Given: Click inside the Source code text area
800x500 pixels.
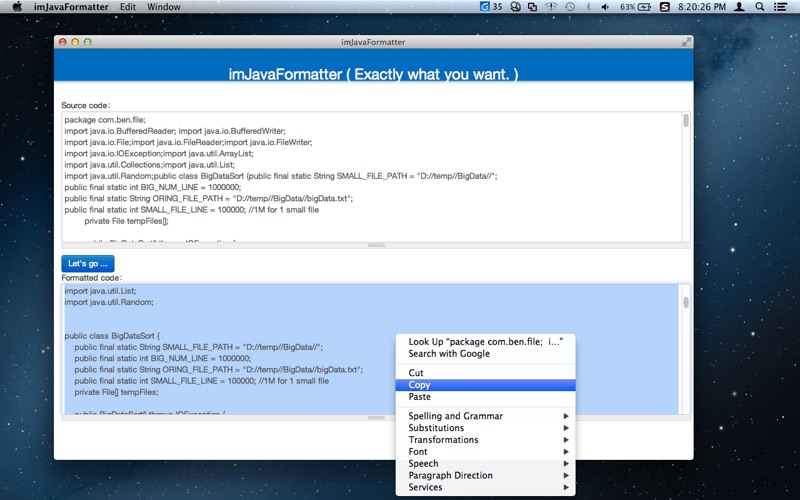Looking at the screenshot, I should [371, 177].
